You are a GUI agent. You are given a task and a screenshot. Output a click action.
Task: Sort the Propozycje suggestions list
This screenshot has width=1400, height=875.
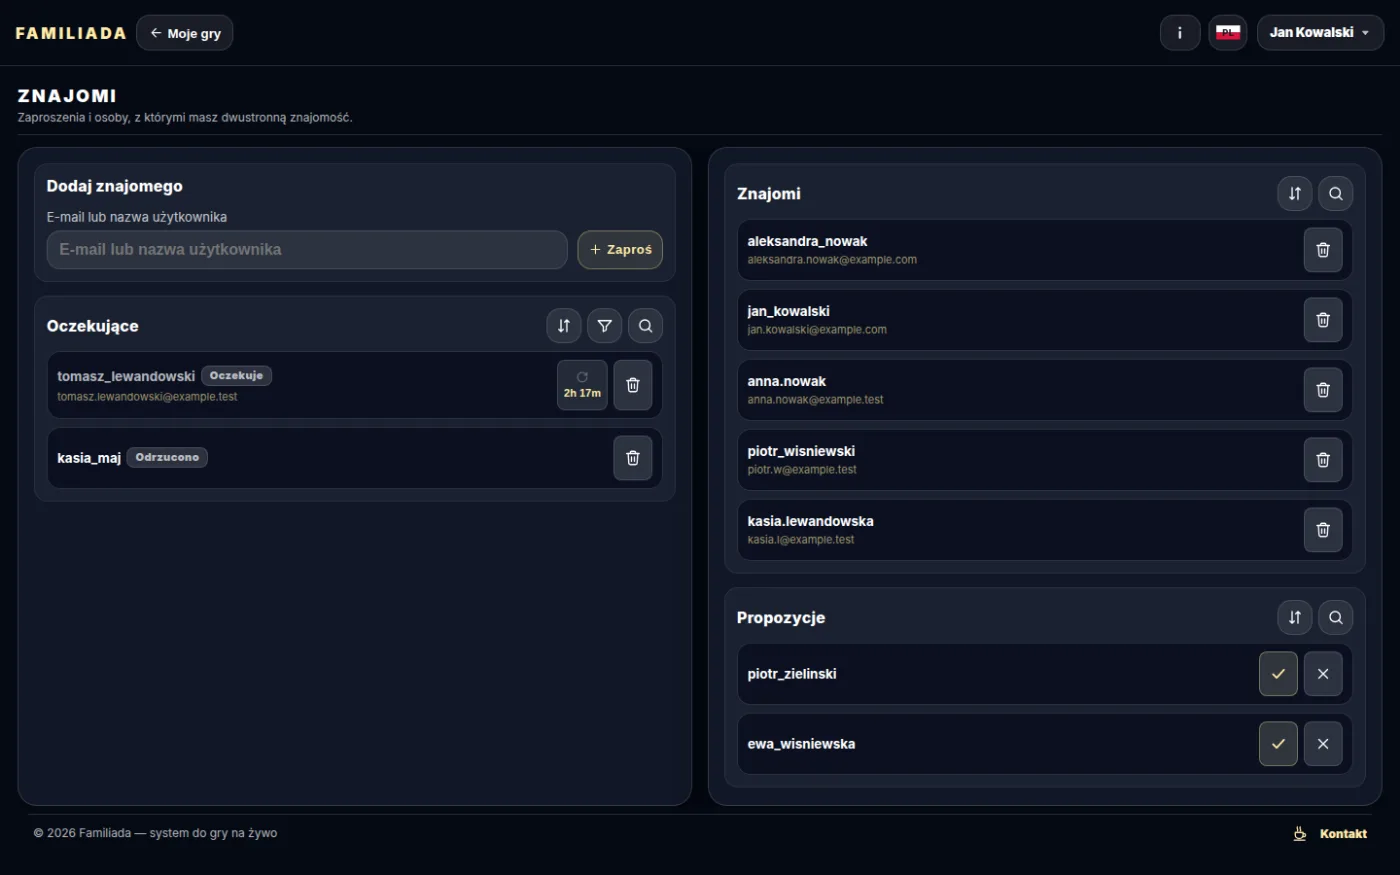coord(1295,618)
